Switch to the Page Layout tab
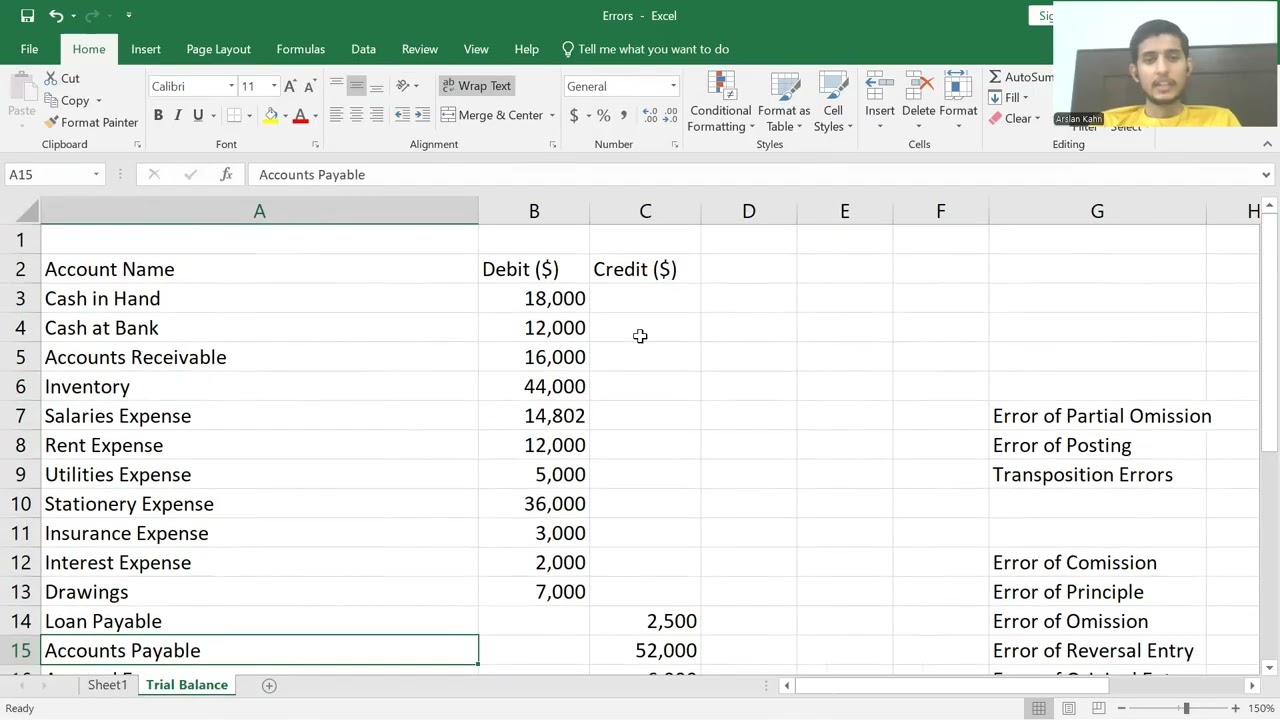 pyautogui.click(x=218, y=49)
